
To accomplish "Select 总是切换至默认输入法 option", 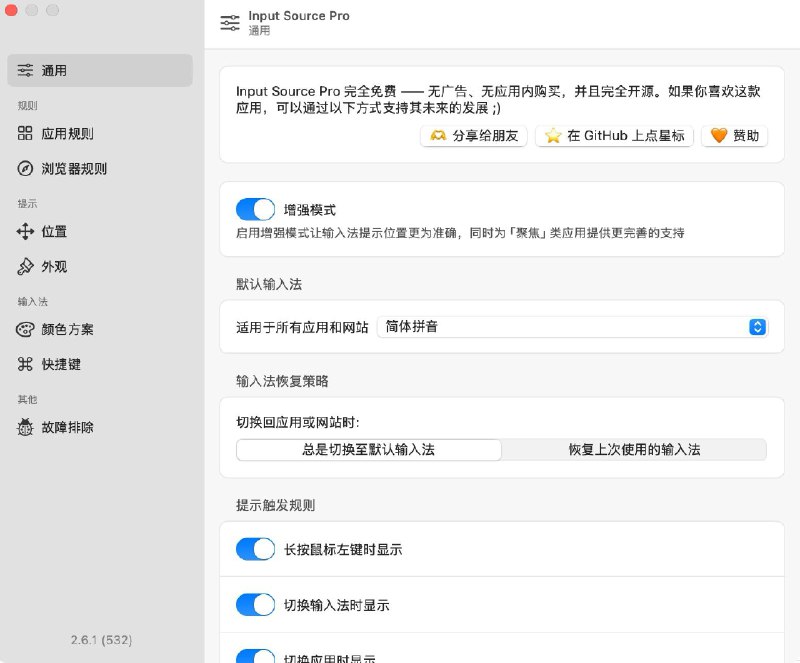I will tap(368, 450).
